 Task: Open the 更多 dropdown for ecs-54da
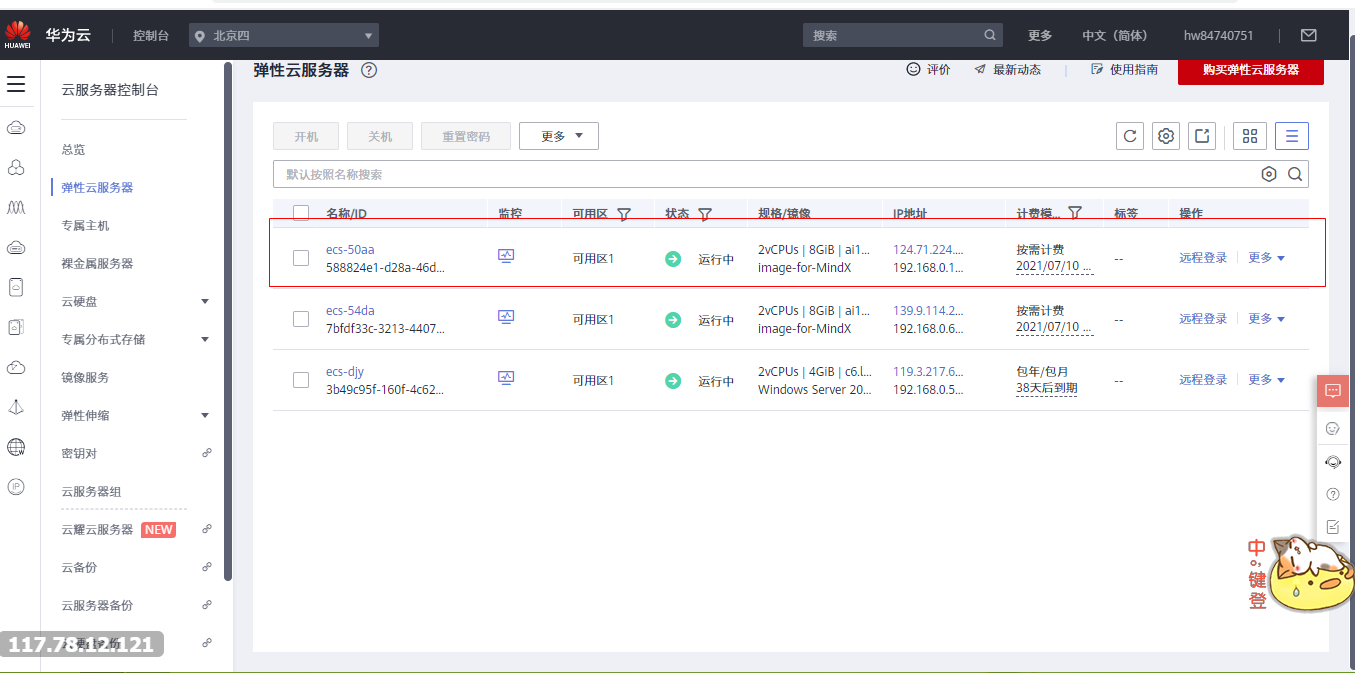1266,318
